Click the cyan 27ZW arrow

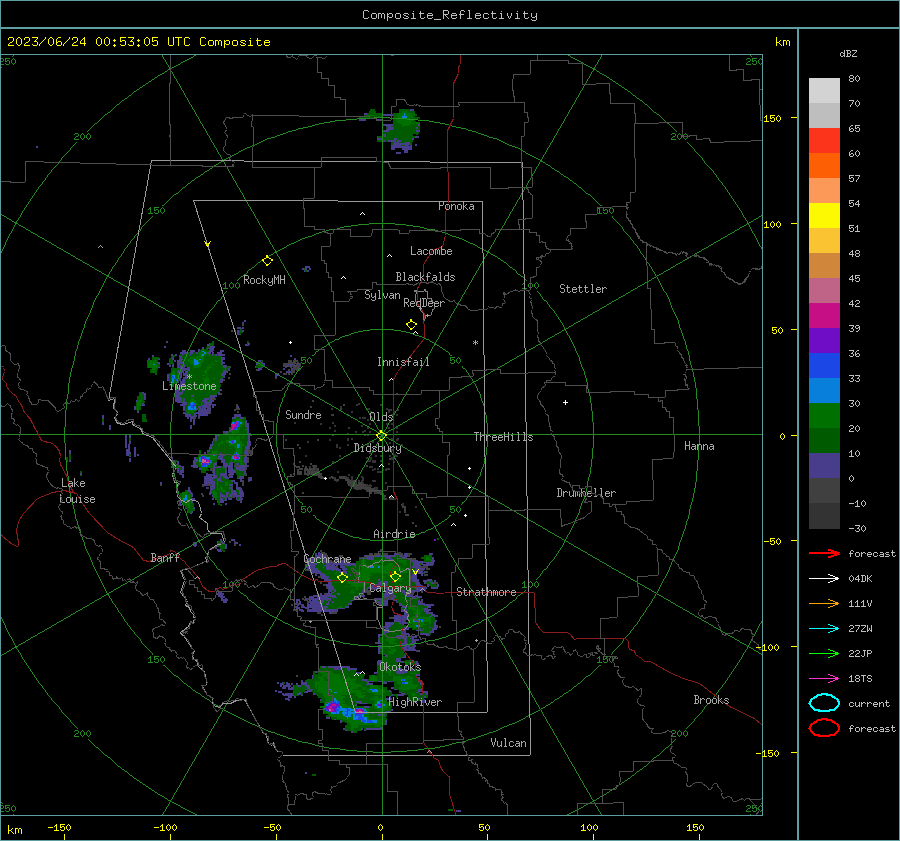pos(824,629)
